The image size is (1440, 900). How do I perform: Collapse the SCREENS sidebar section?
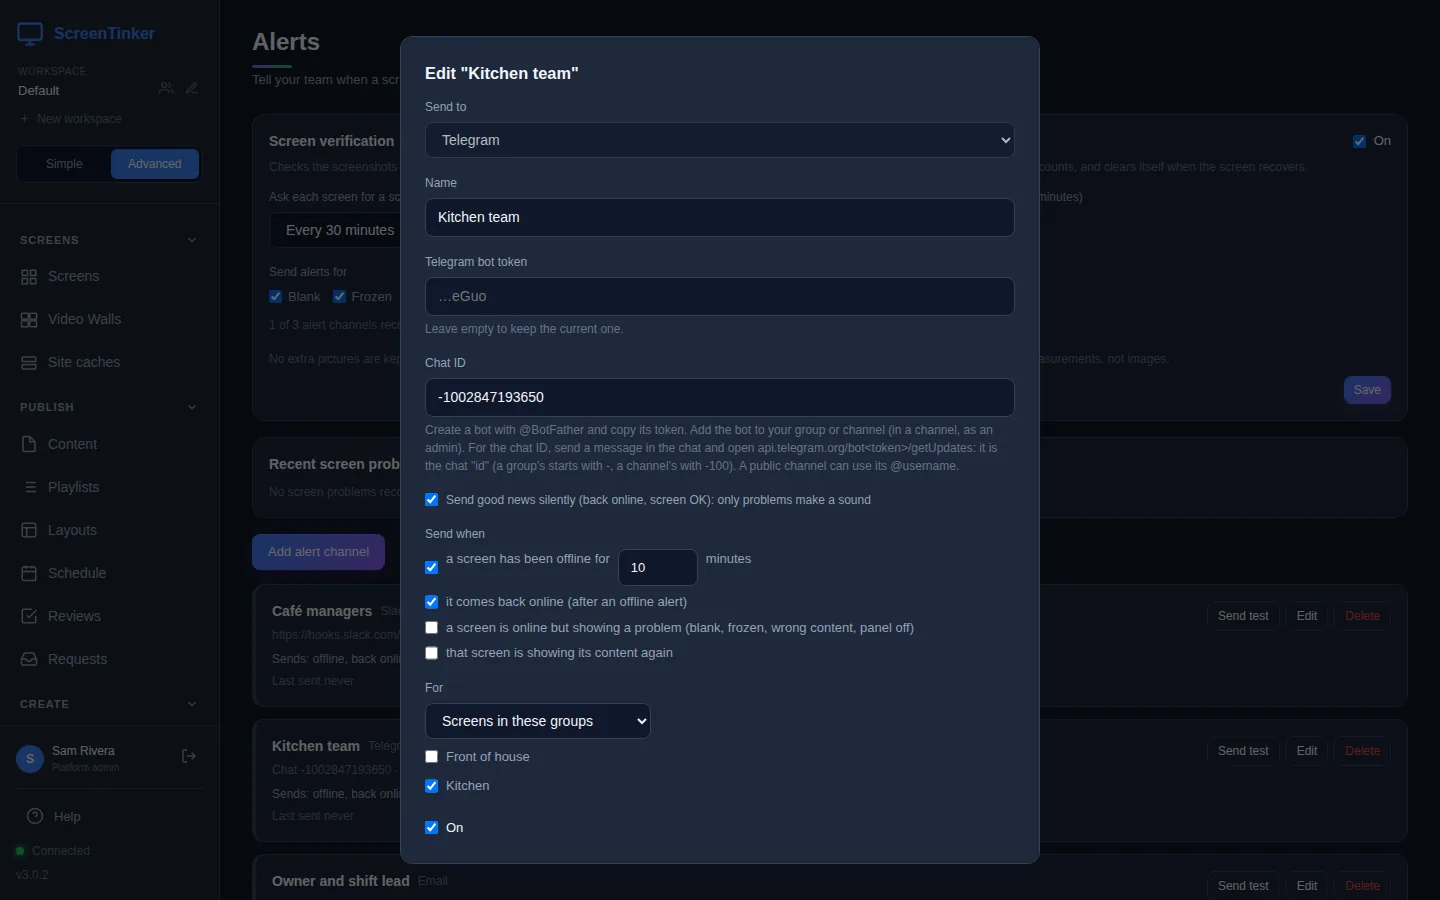click(x=192, y=240)
